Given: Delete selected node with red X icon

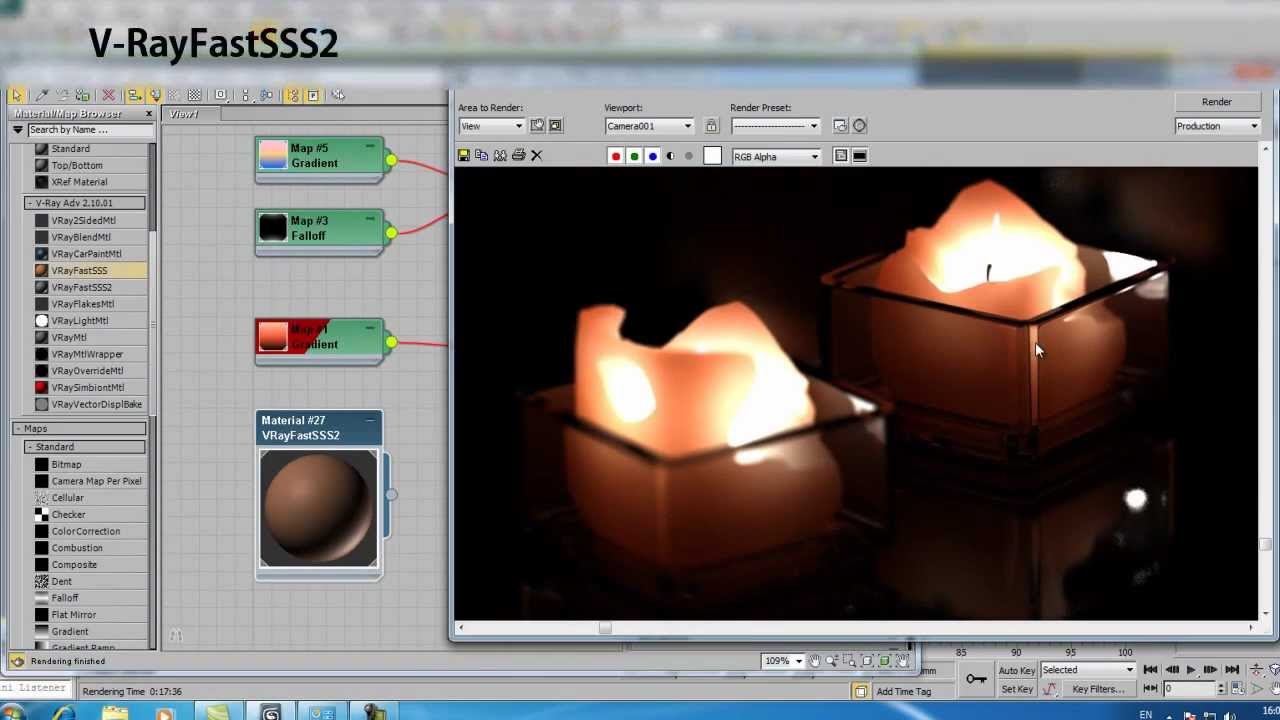Looking at the screenshot, I should pos(109,95).
